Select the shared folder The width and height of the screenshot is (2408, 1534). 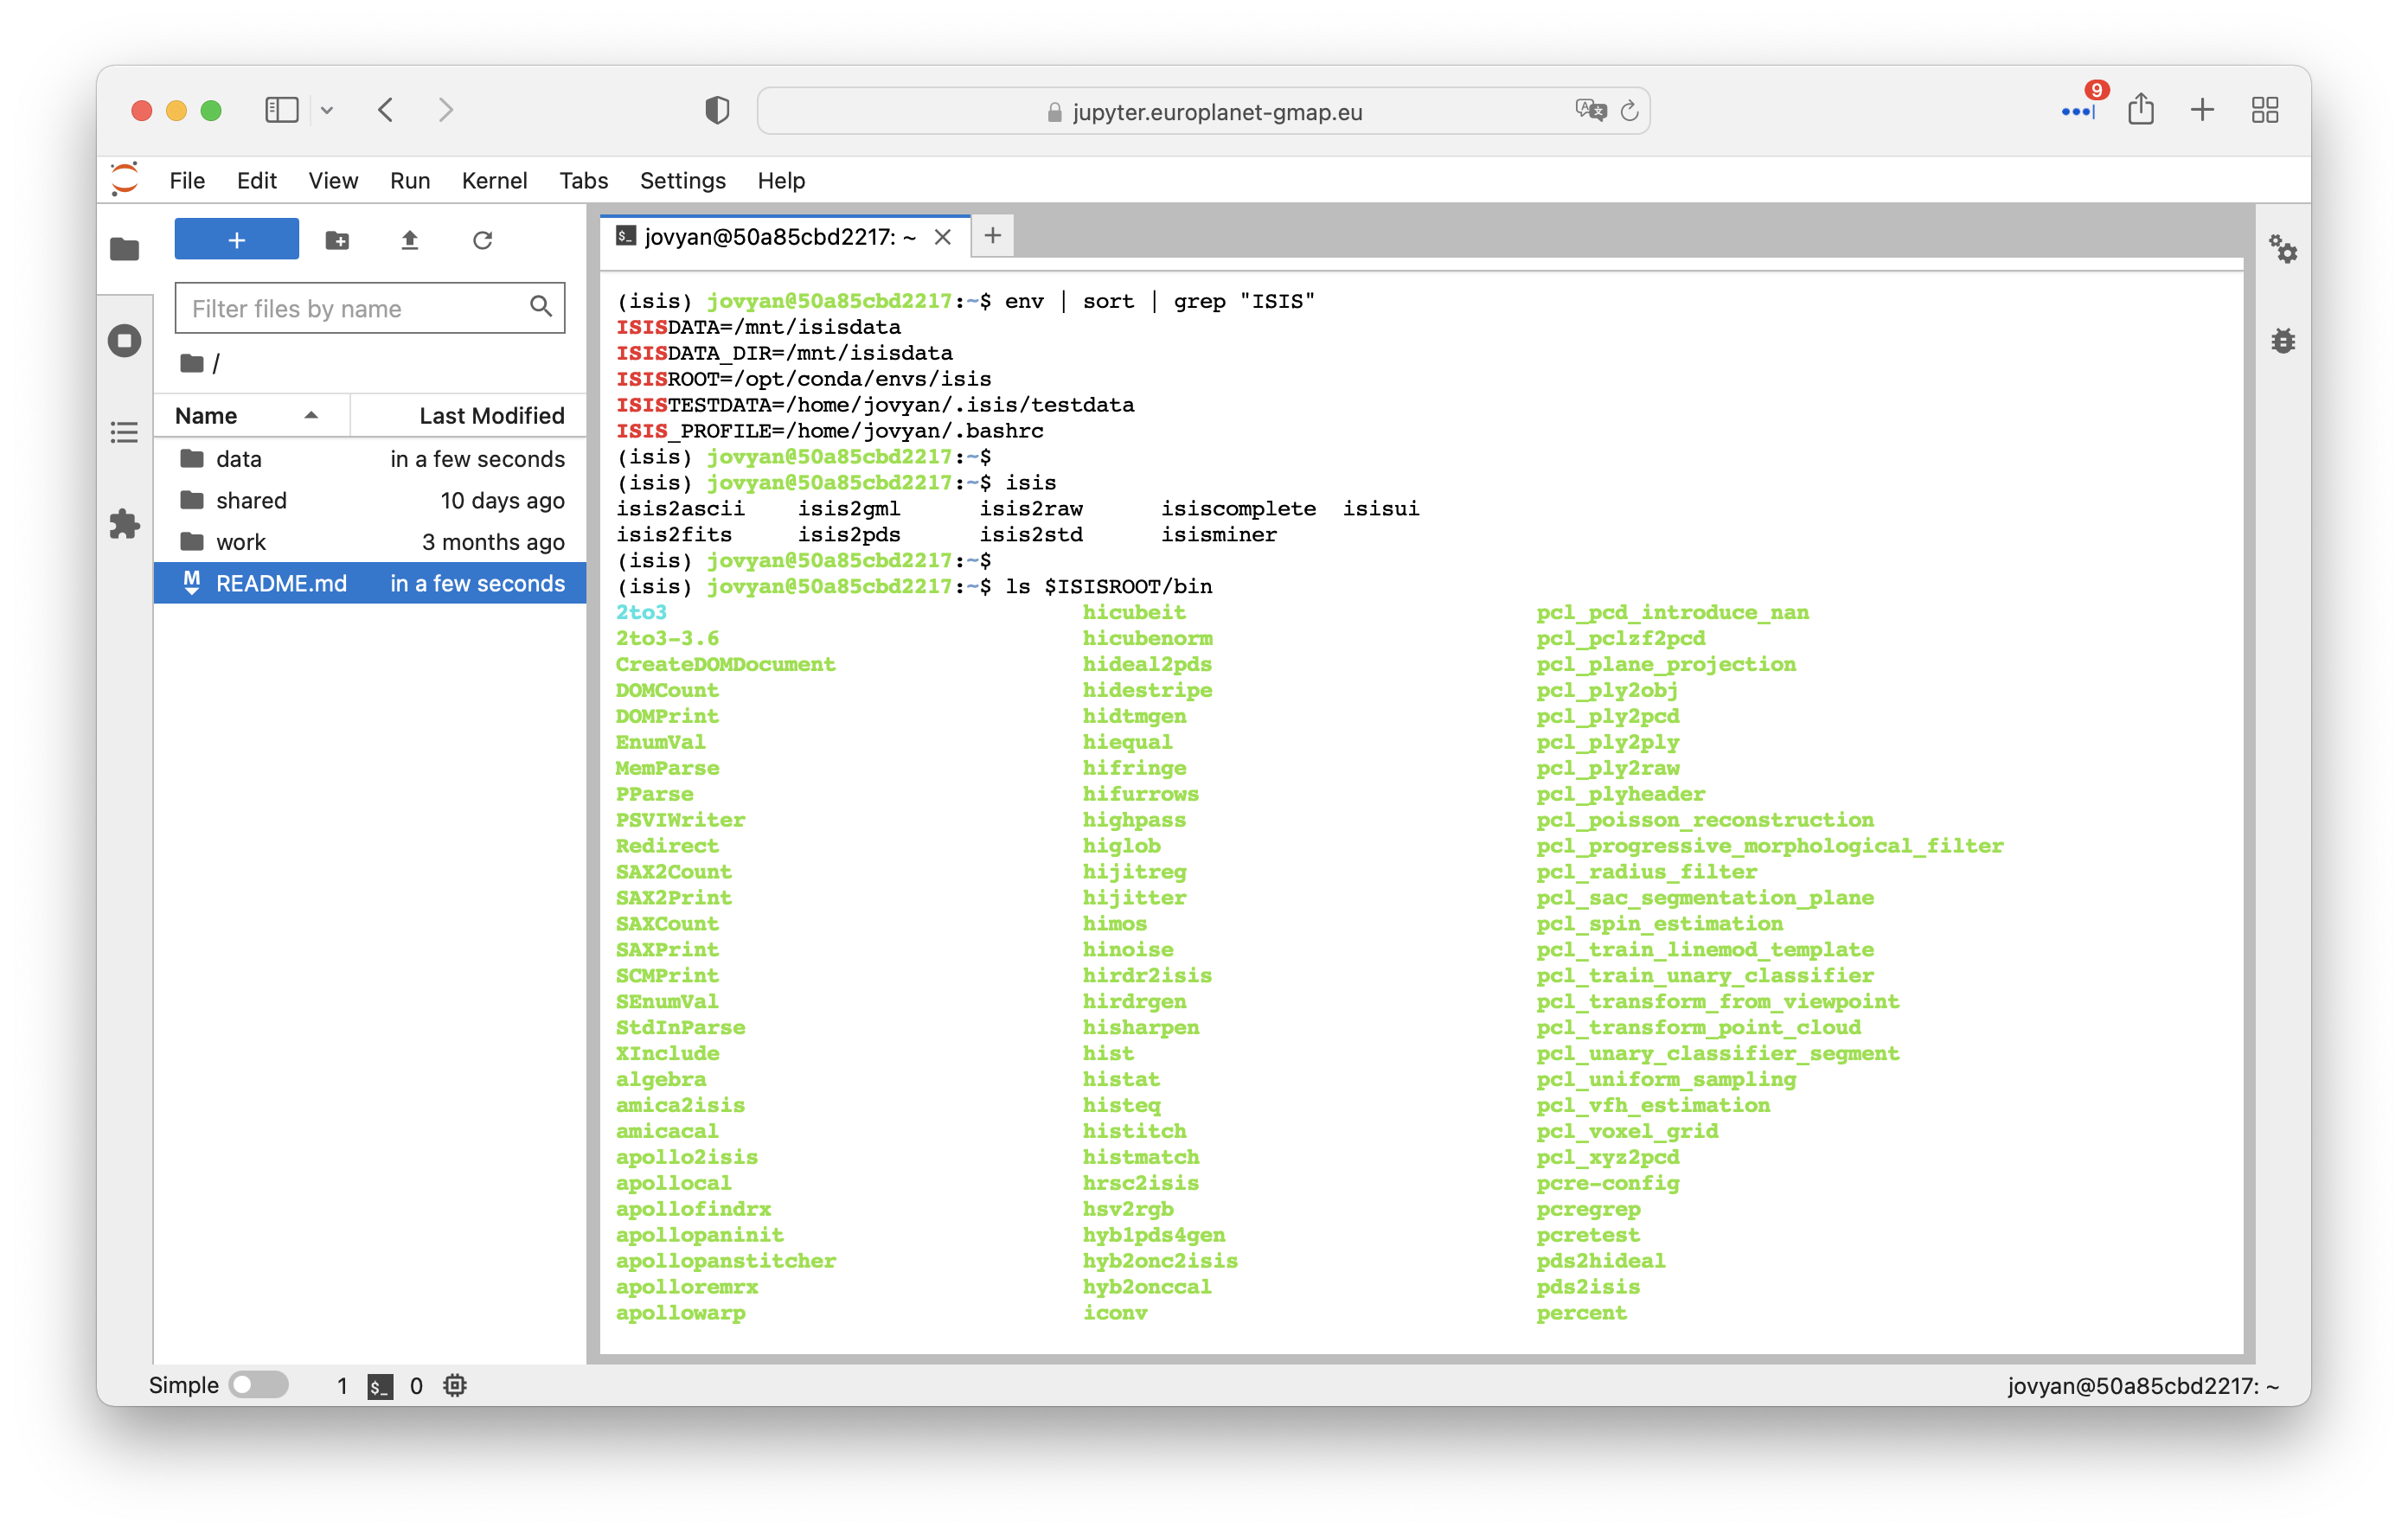[x=369, y=500]
